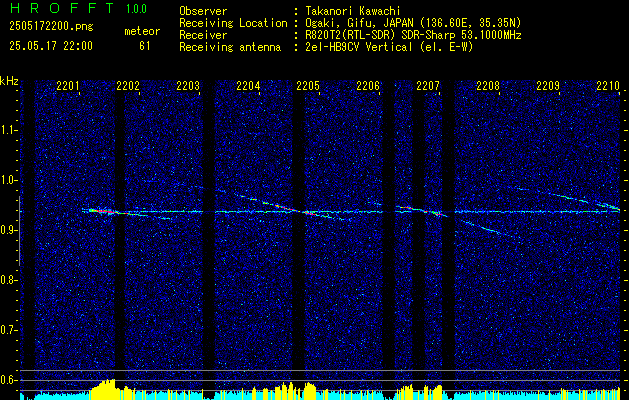
Task: Click the meteor count value 61
Action: pyautogui.click(x=145, y=46)
